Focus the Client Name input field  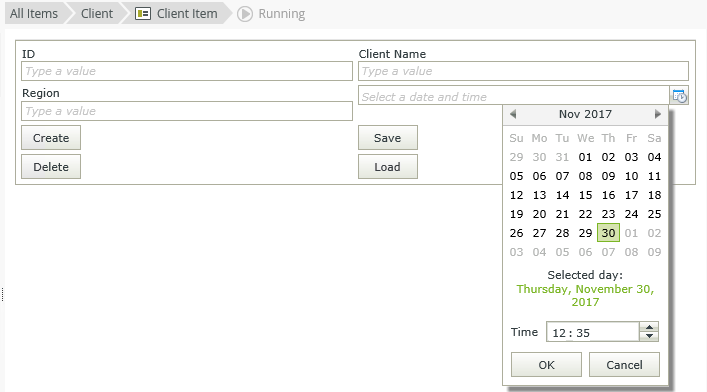[x=523, y=71]
